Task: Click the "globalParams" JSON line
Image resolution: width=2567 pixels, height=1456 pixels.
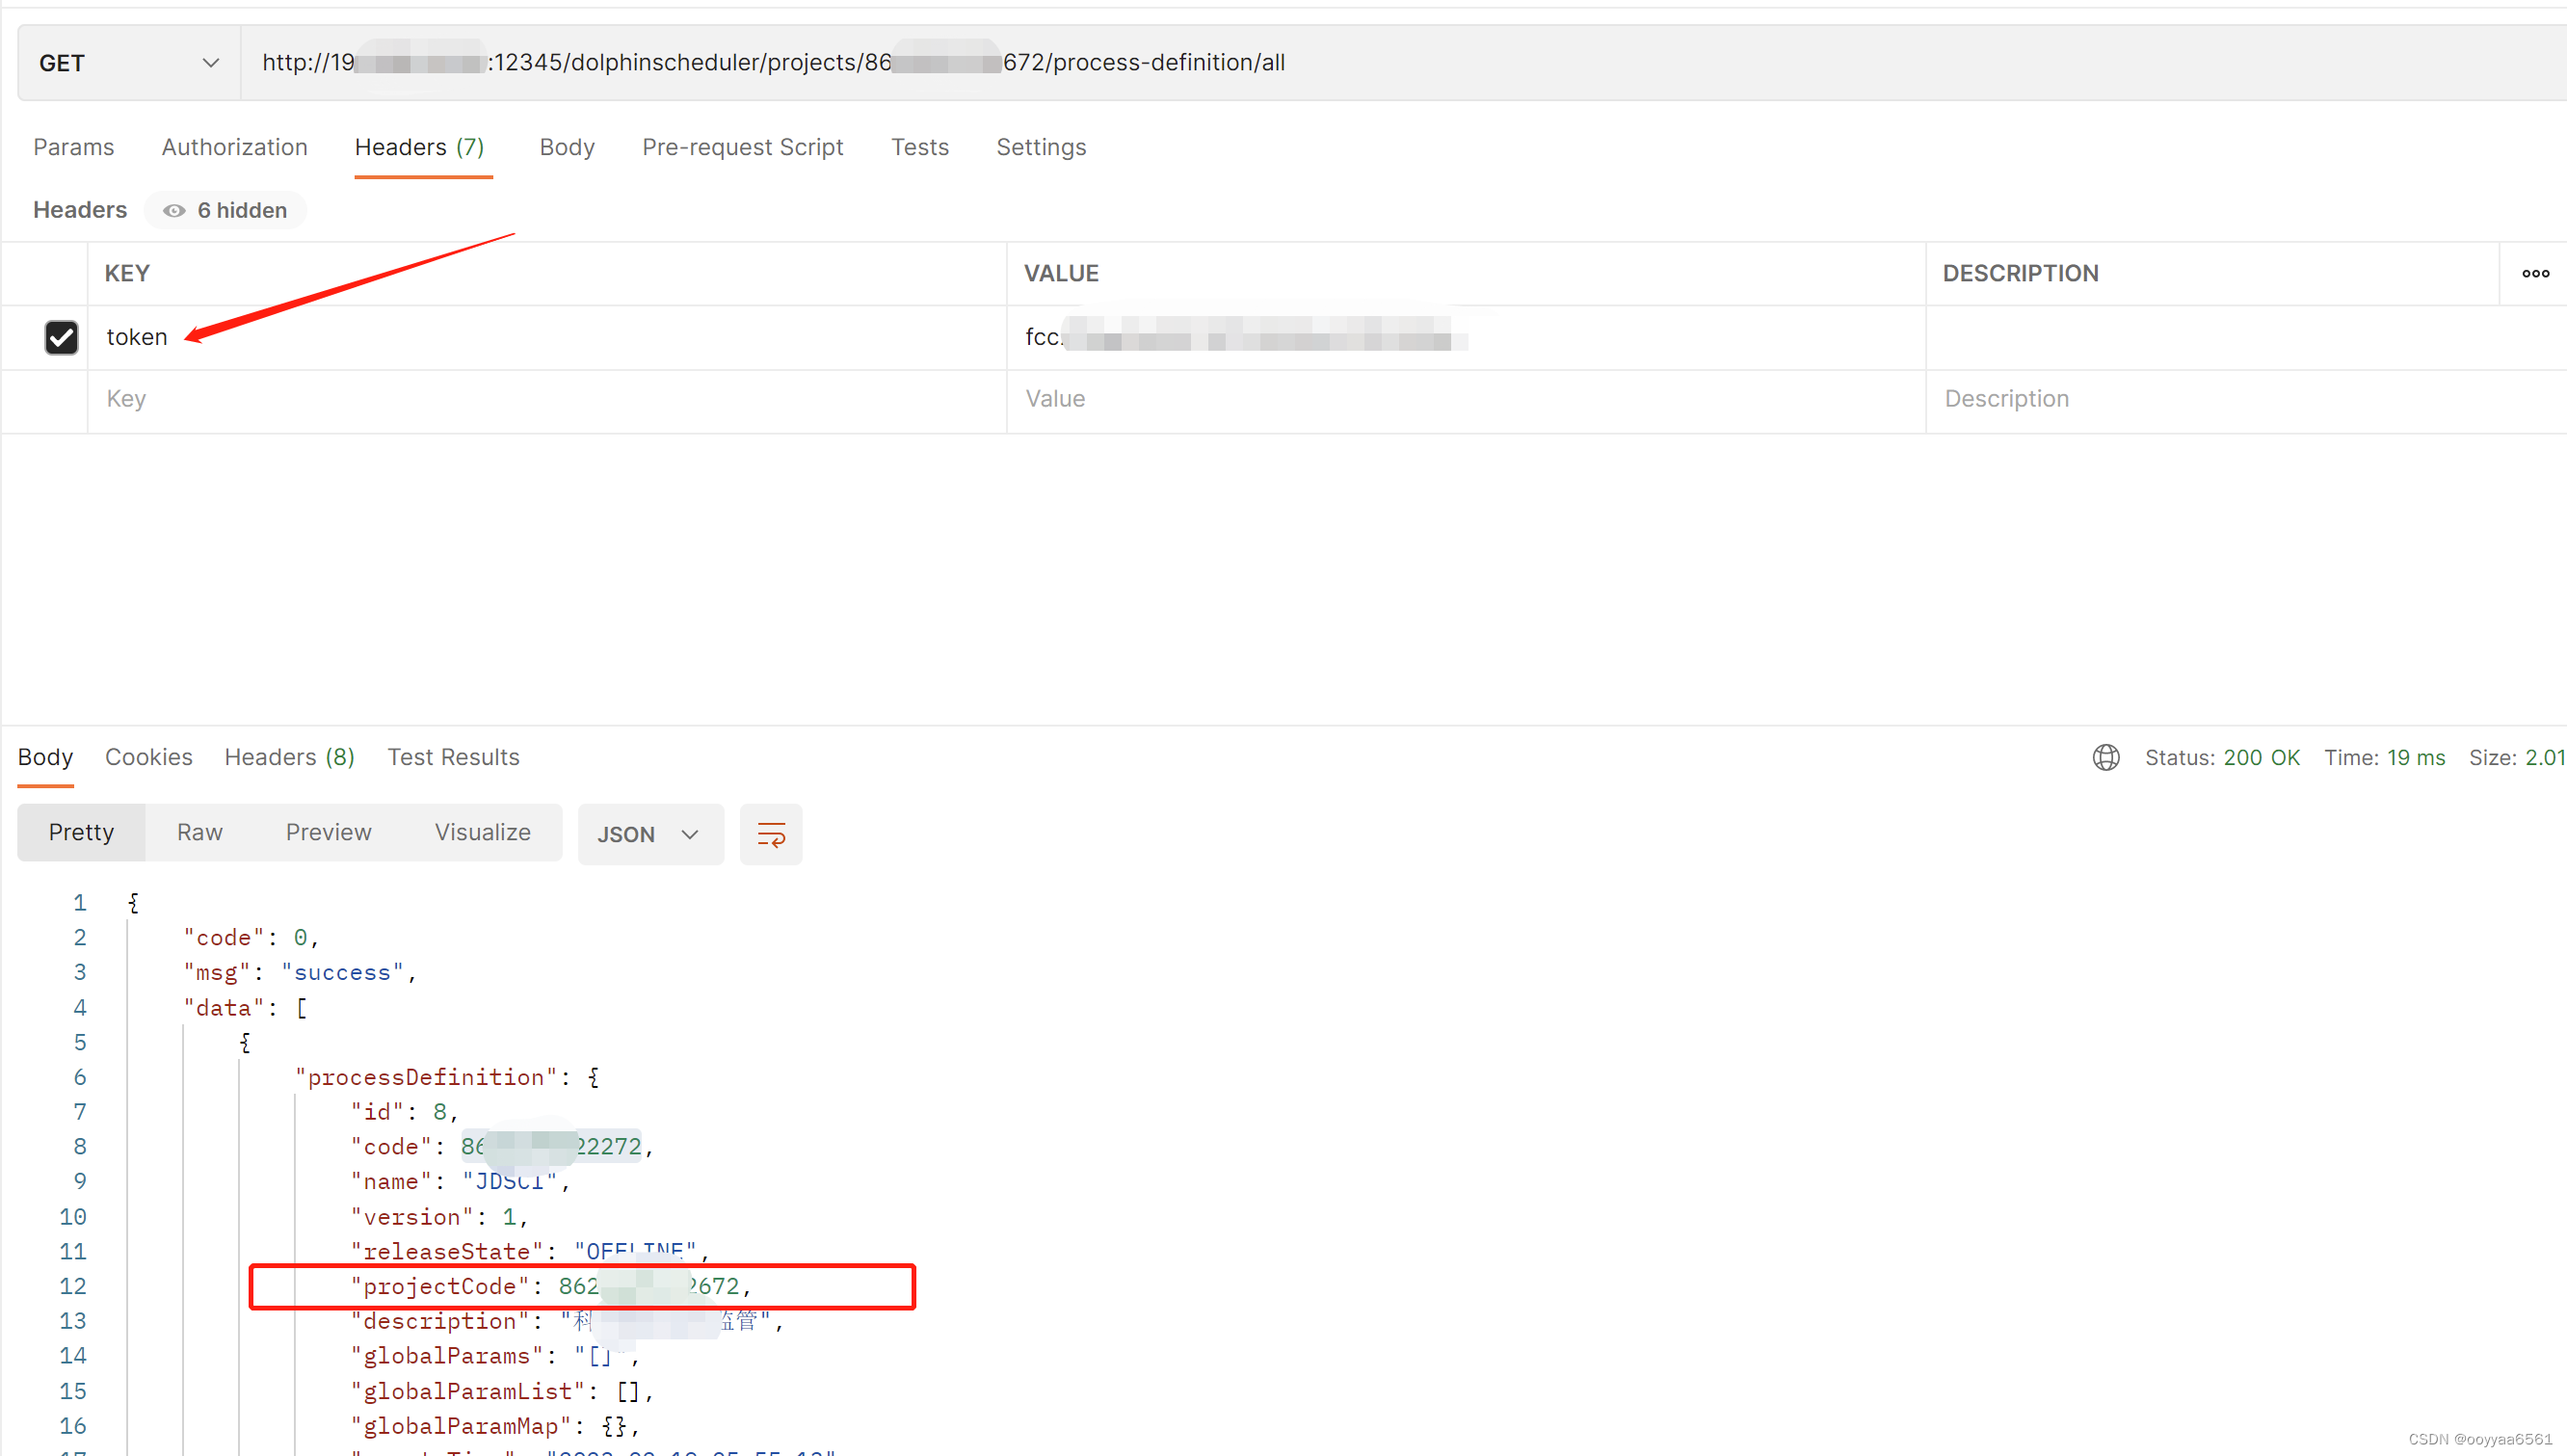Action: pyautogui.click(x=495, y=1357)
